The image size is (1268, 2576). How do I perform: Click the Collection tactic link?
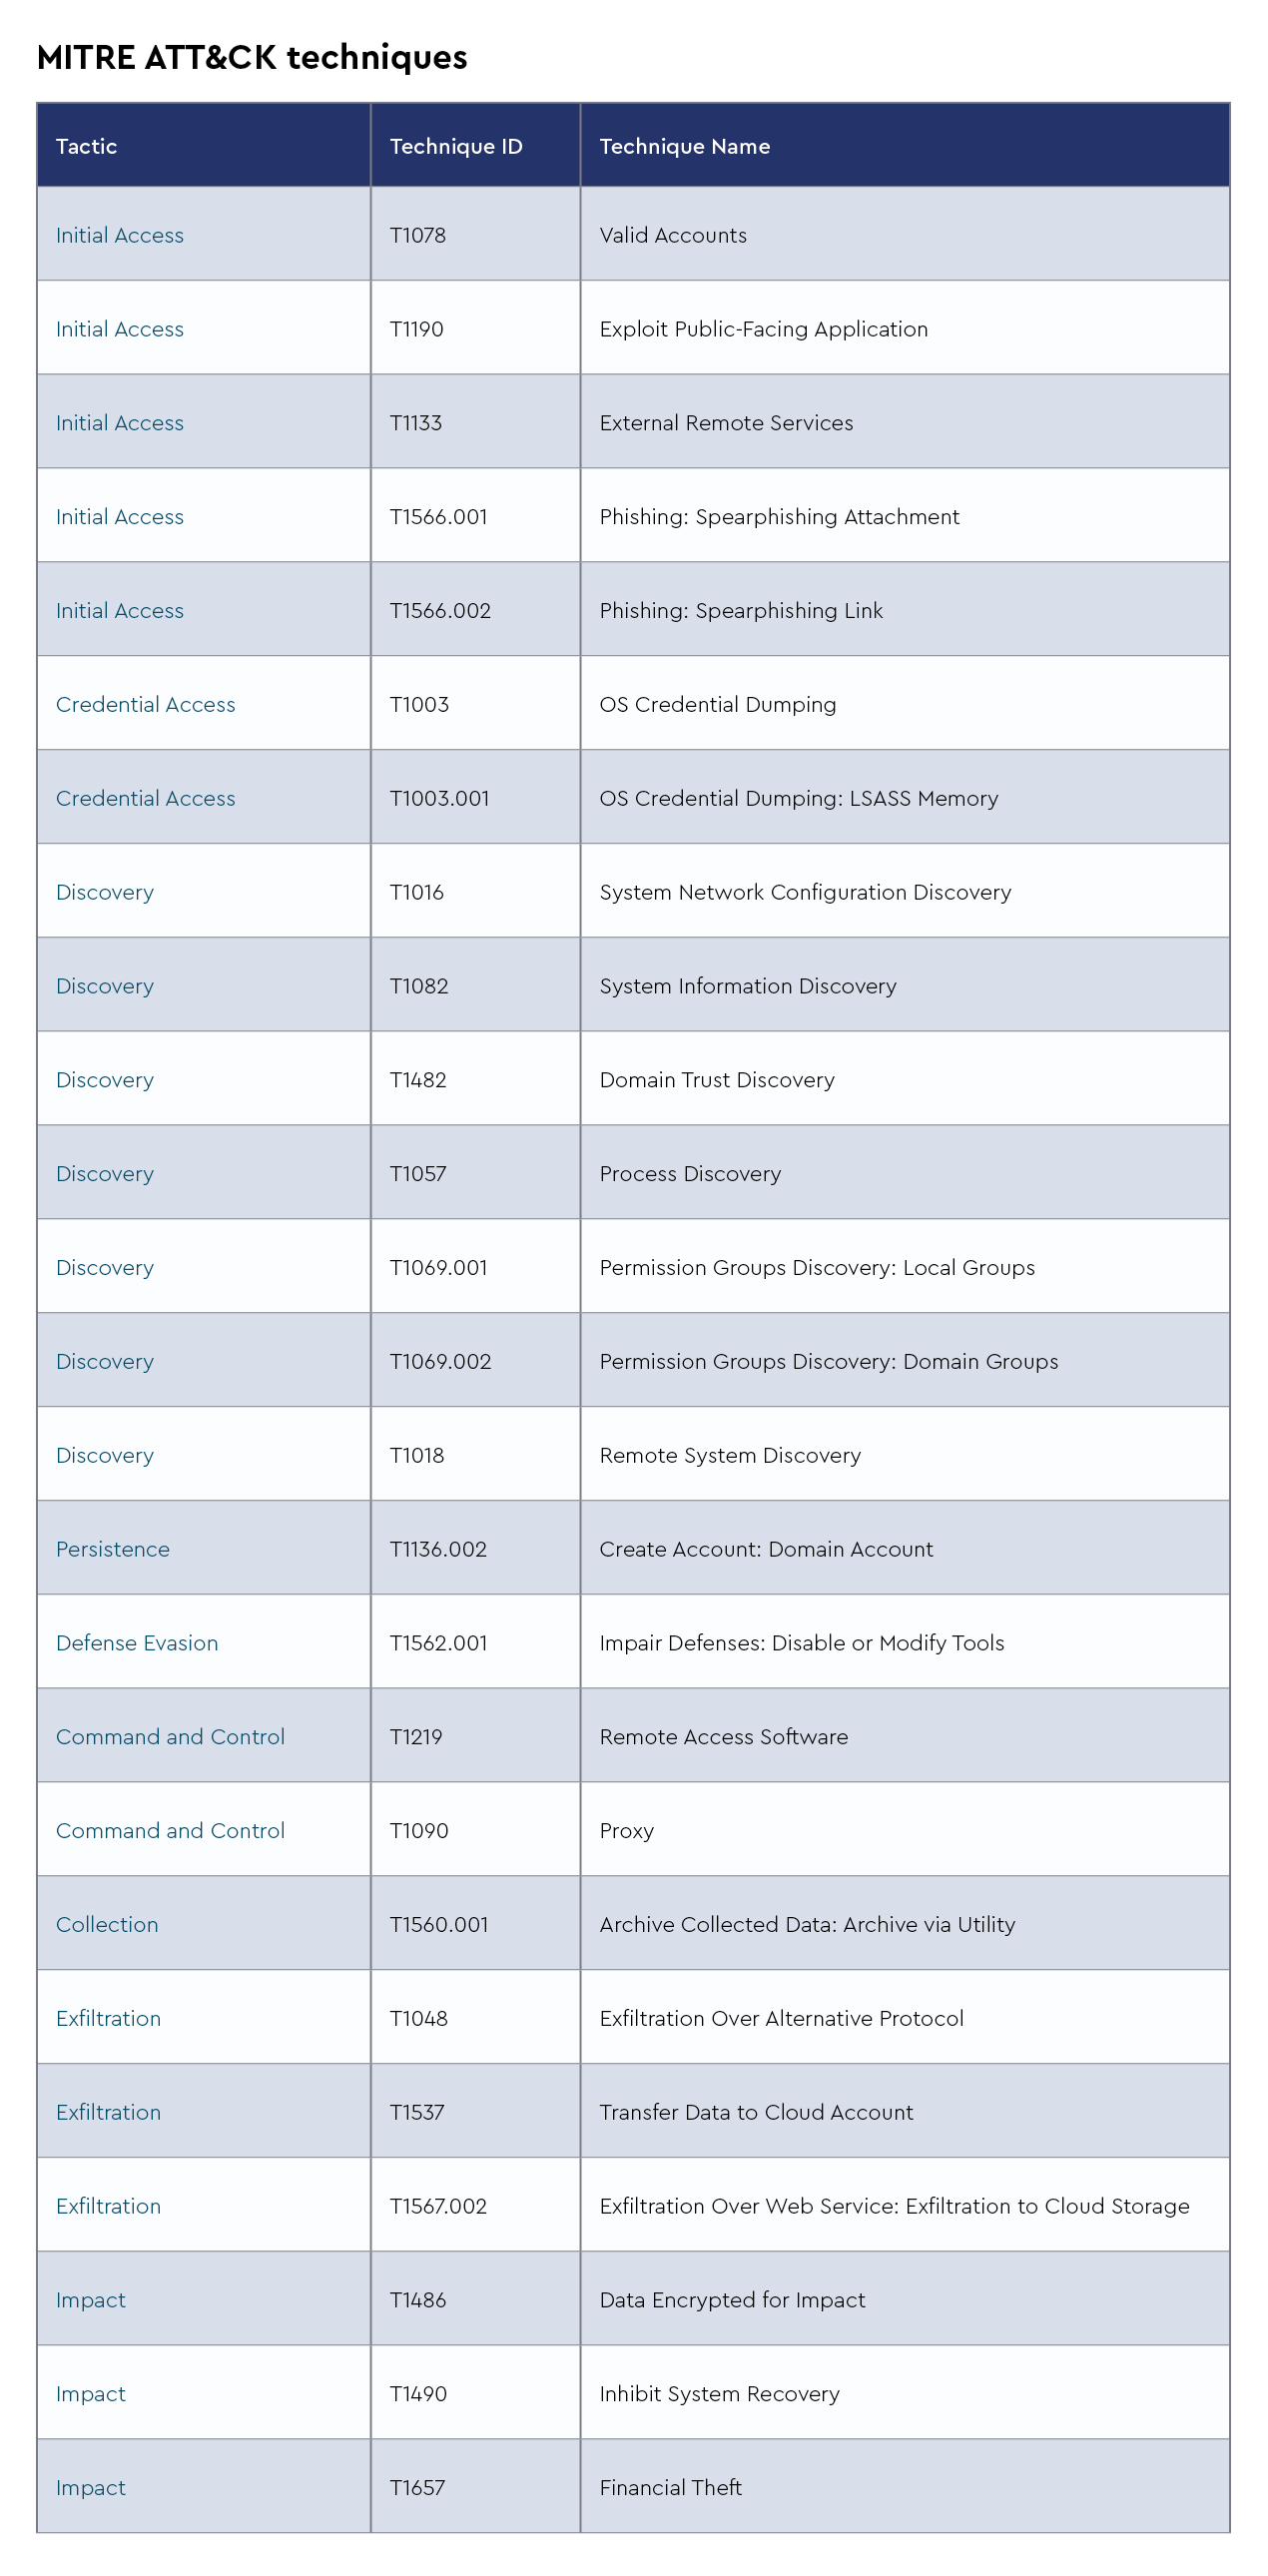click(x=106, y=1925)
